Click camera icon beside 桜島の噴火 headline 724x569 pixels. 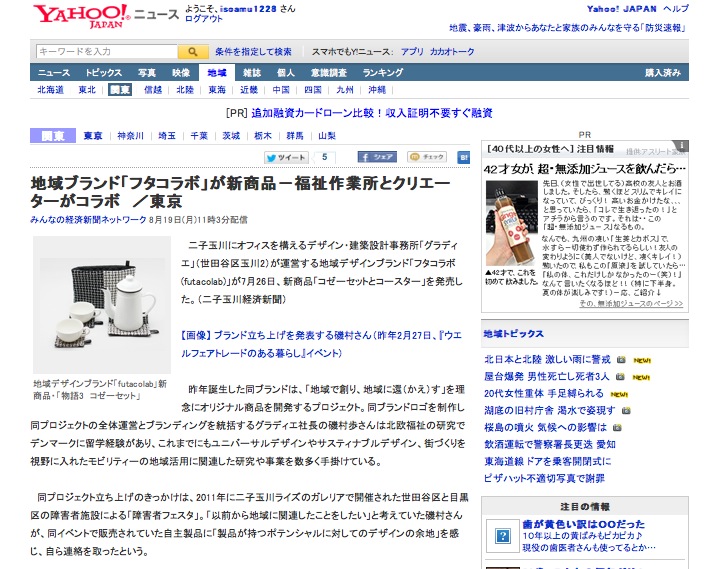click(617, 428)
